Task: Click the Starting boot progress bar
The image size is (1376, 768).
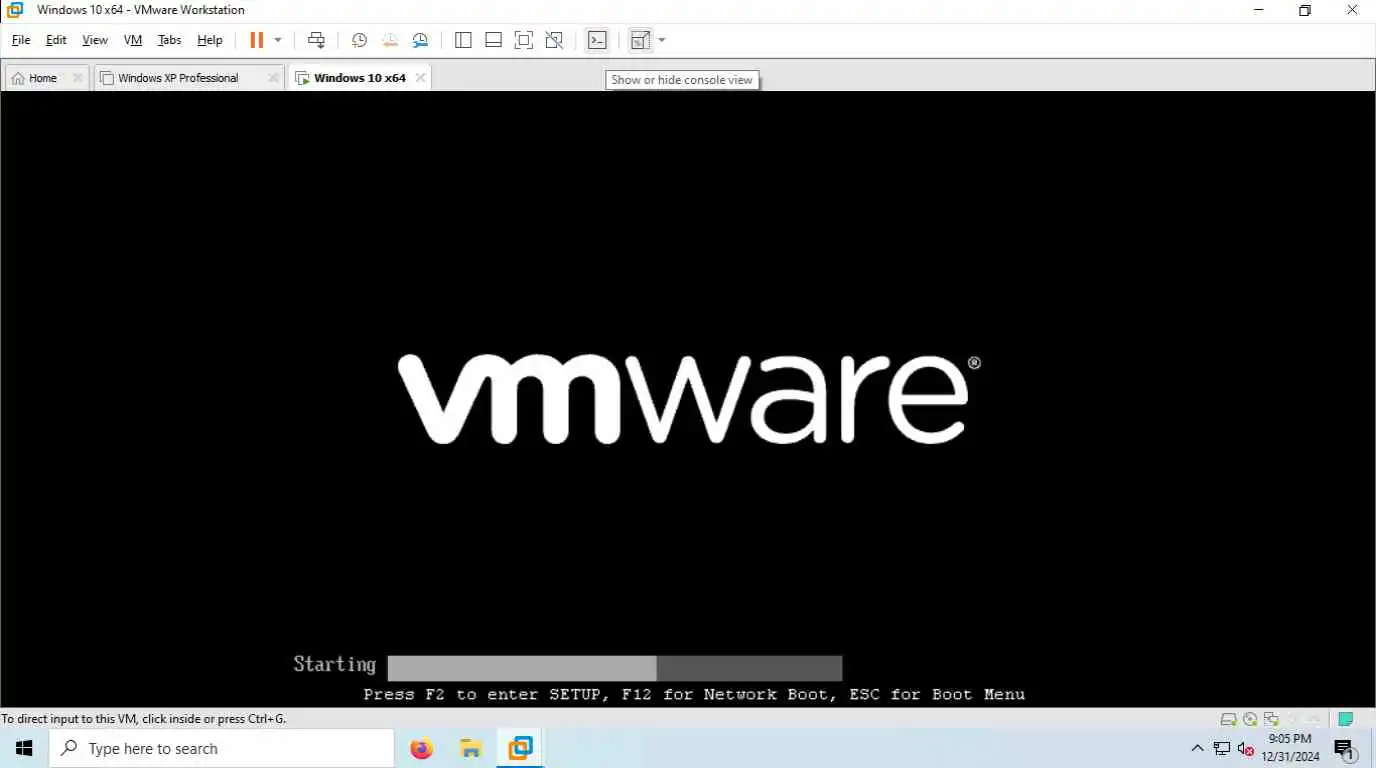Action: [614, 668]
